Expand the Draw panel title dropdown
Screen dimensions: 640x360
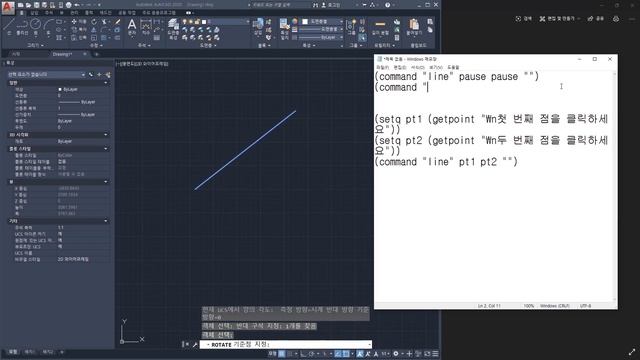click(x=36, y=45)
